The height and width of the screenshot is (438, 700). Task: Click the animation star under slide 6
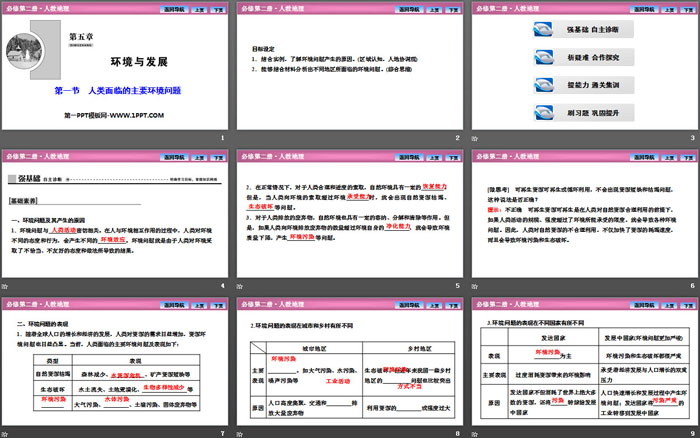tap(475, 286)
